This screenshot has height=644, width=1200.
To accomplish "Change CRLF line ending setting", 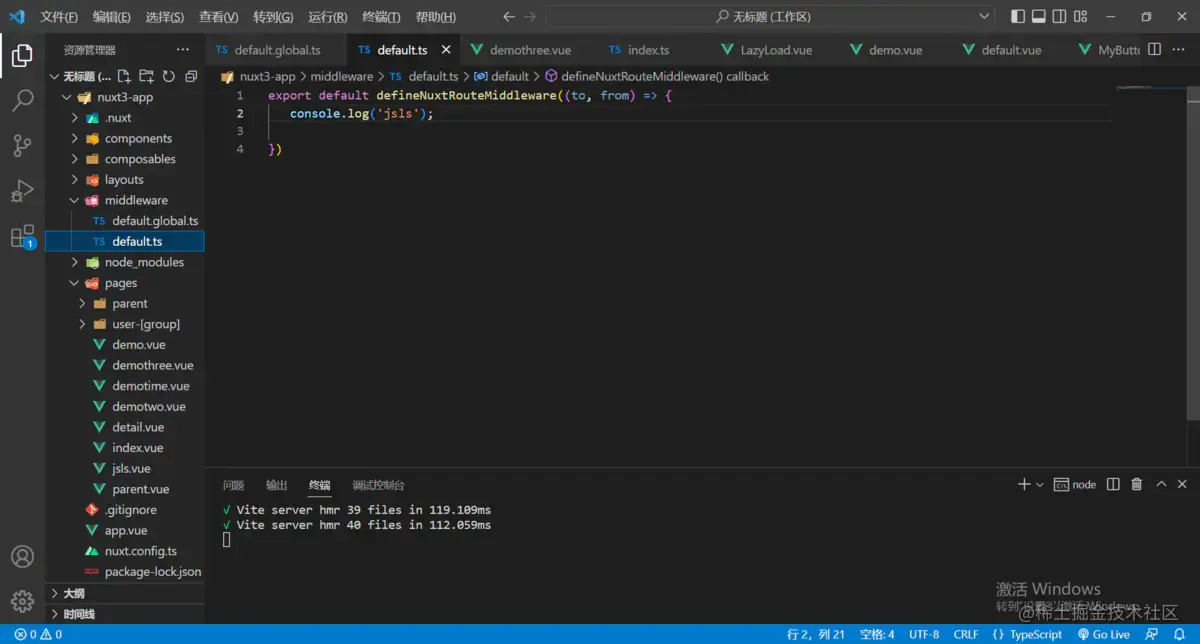I will pos(966,634).
